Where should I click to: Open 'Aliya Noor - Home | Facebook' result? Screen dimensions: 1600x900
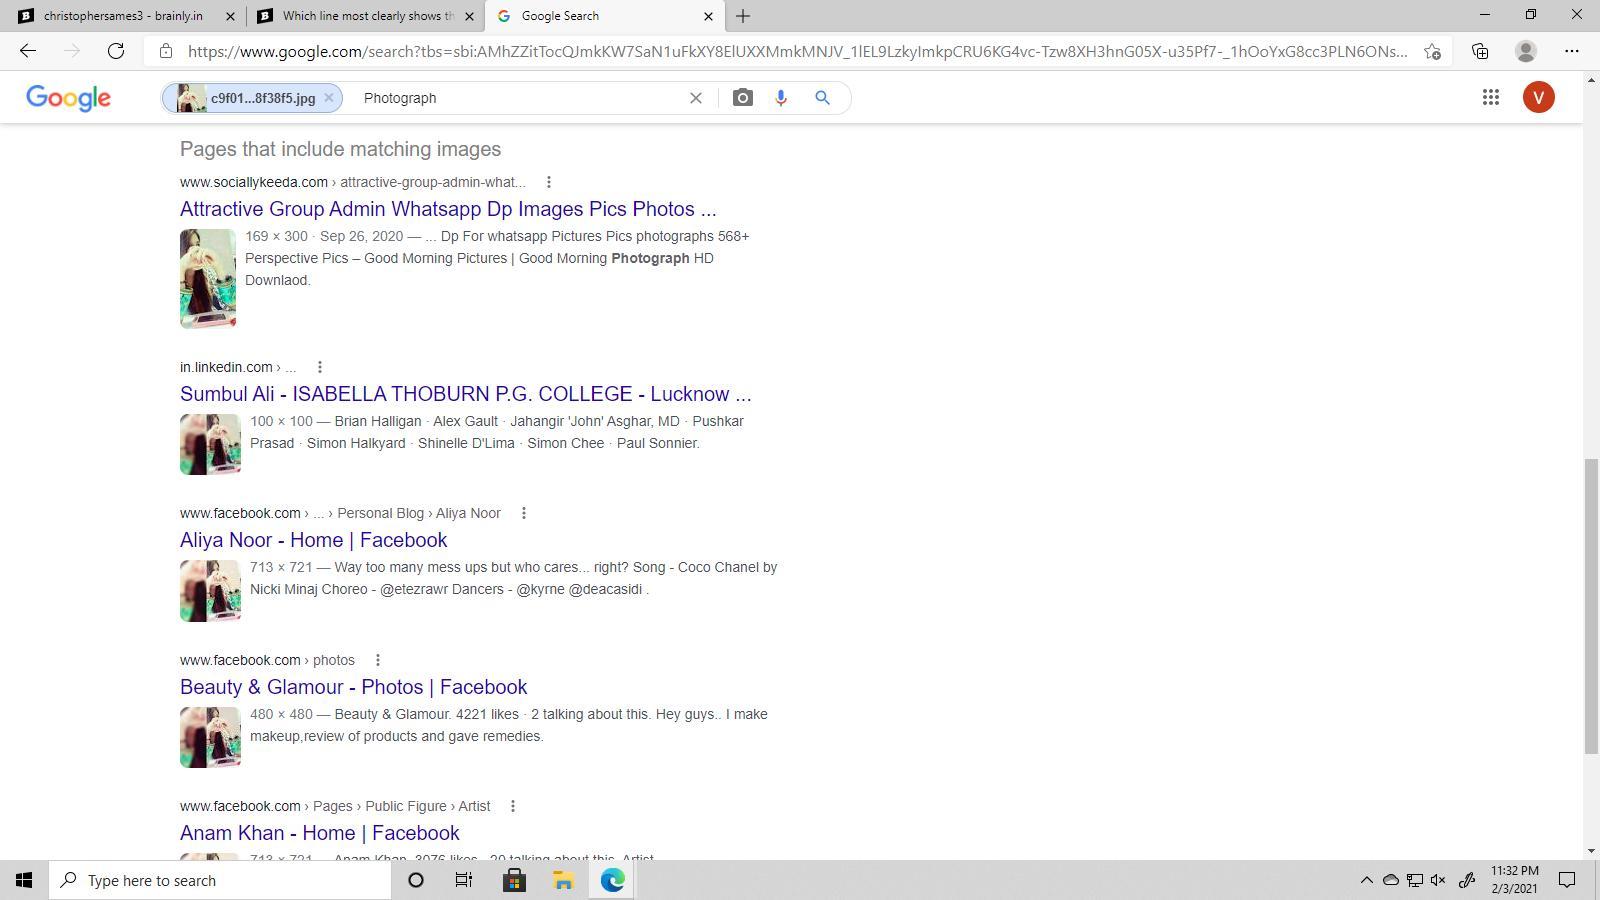[313, 540]
